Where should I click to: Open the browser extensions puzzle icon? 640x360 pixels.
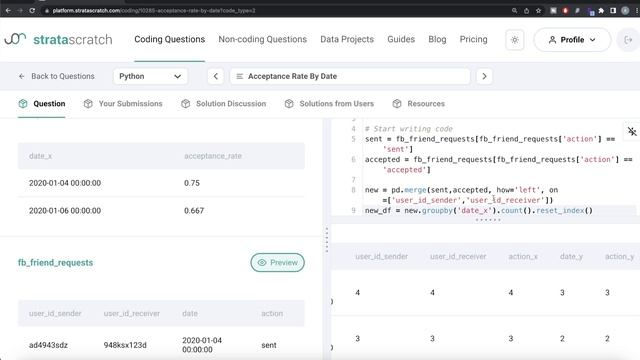pos(601,11)
